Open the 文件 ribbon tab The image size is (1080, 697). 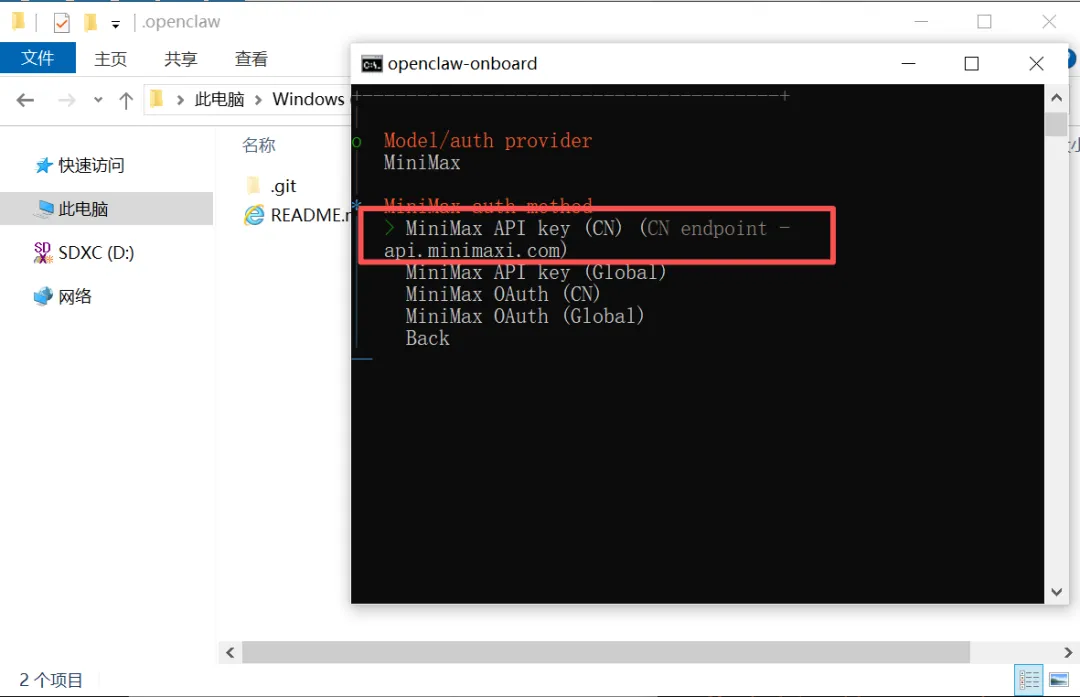(38, 58)
